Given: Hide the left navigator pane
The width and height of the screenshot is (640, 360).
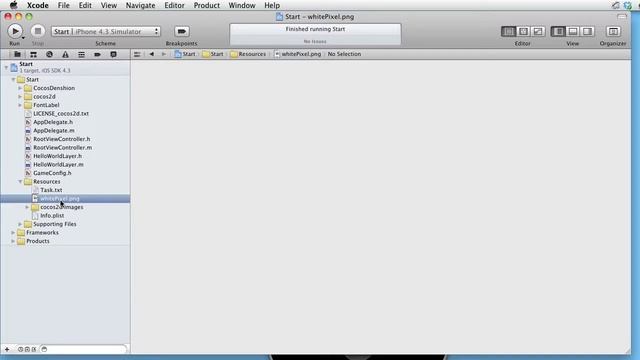Looking at the screenshot, I should click(558, 31).
